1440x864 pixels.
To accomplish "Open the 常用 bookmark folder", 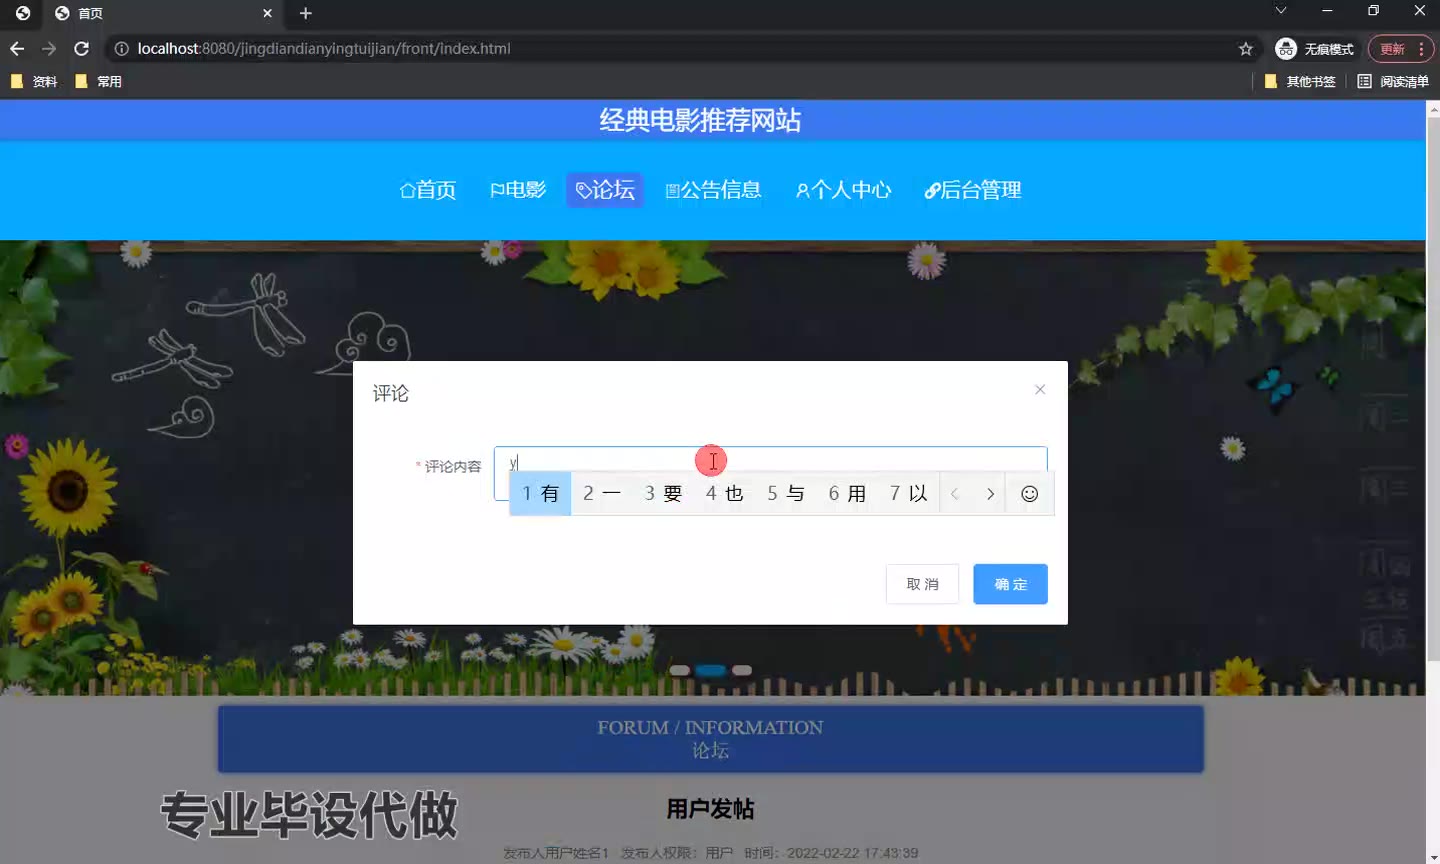I will [x=98, y=82].
